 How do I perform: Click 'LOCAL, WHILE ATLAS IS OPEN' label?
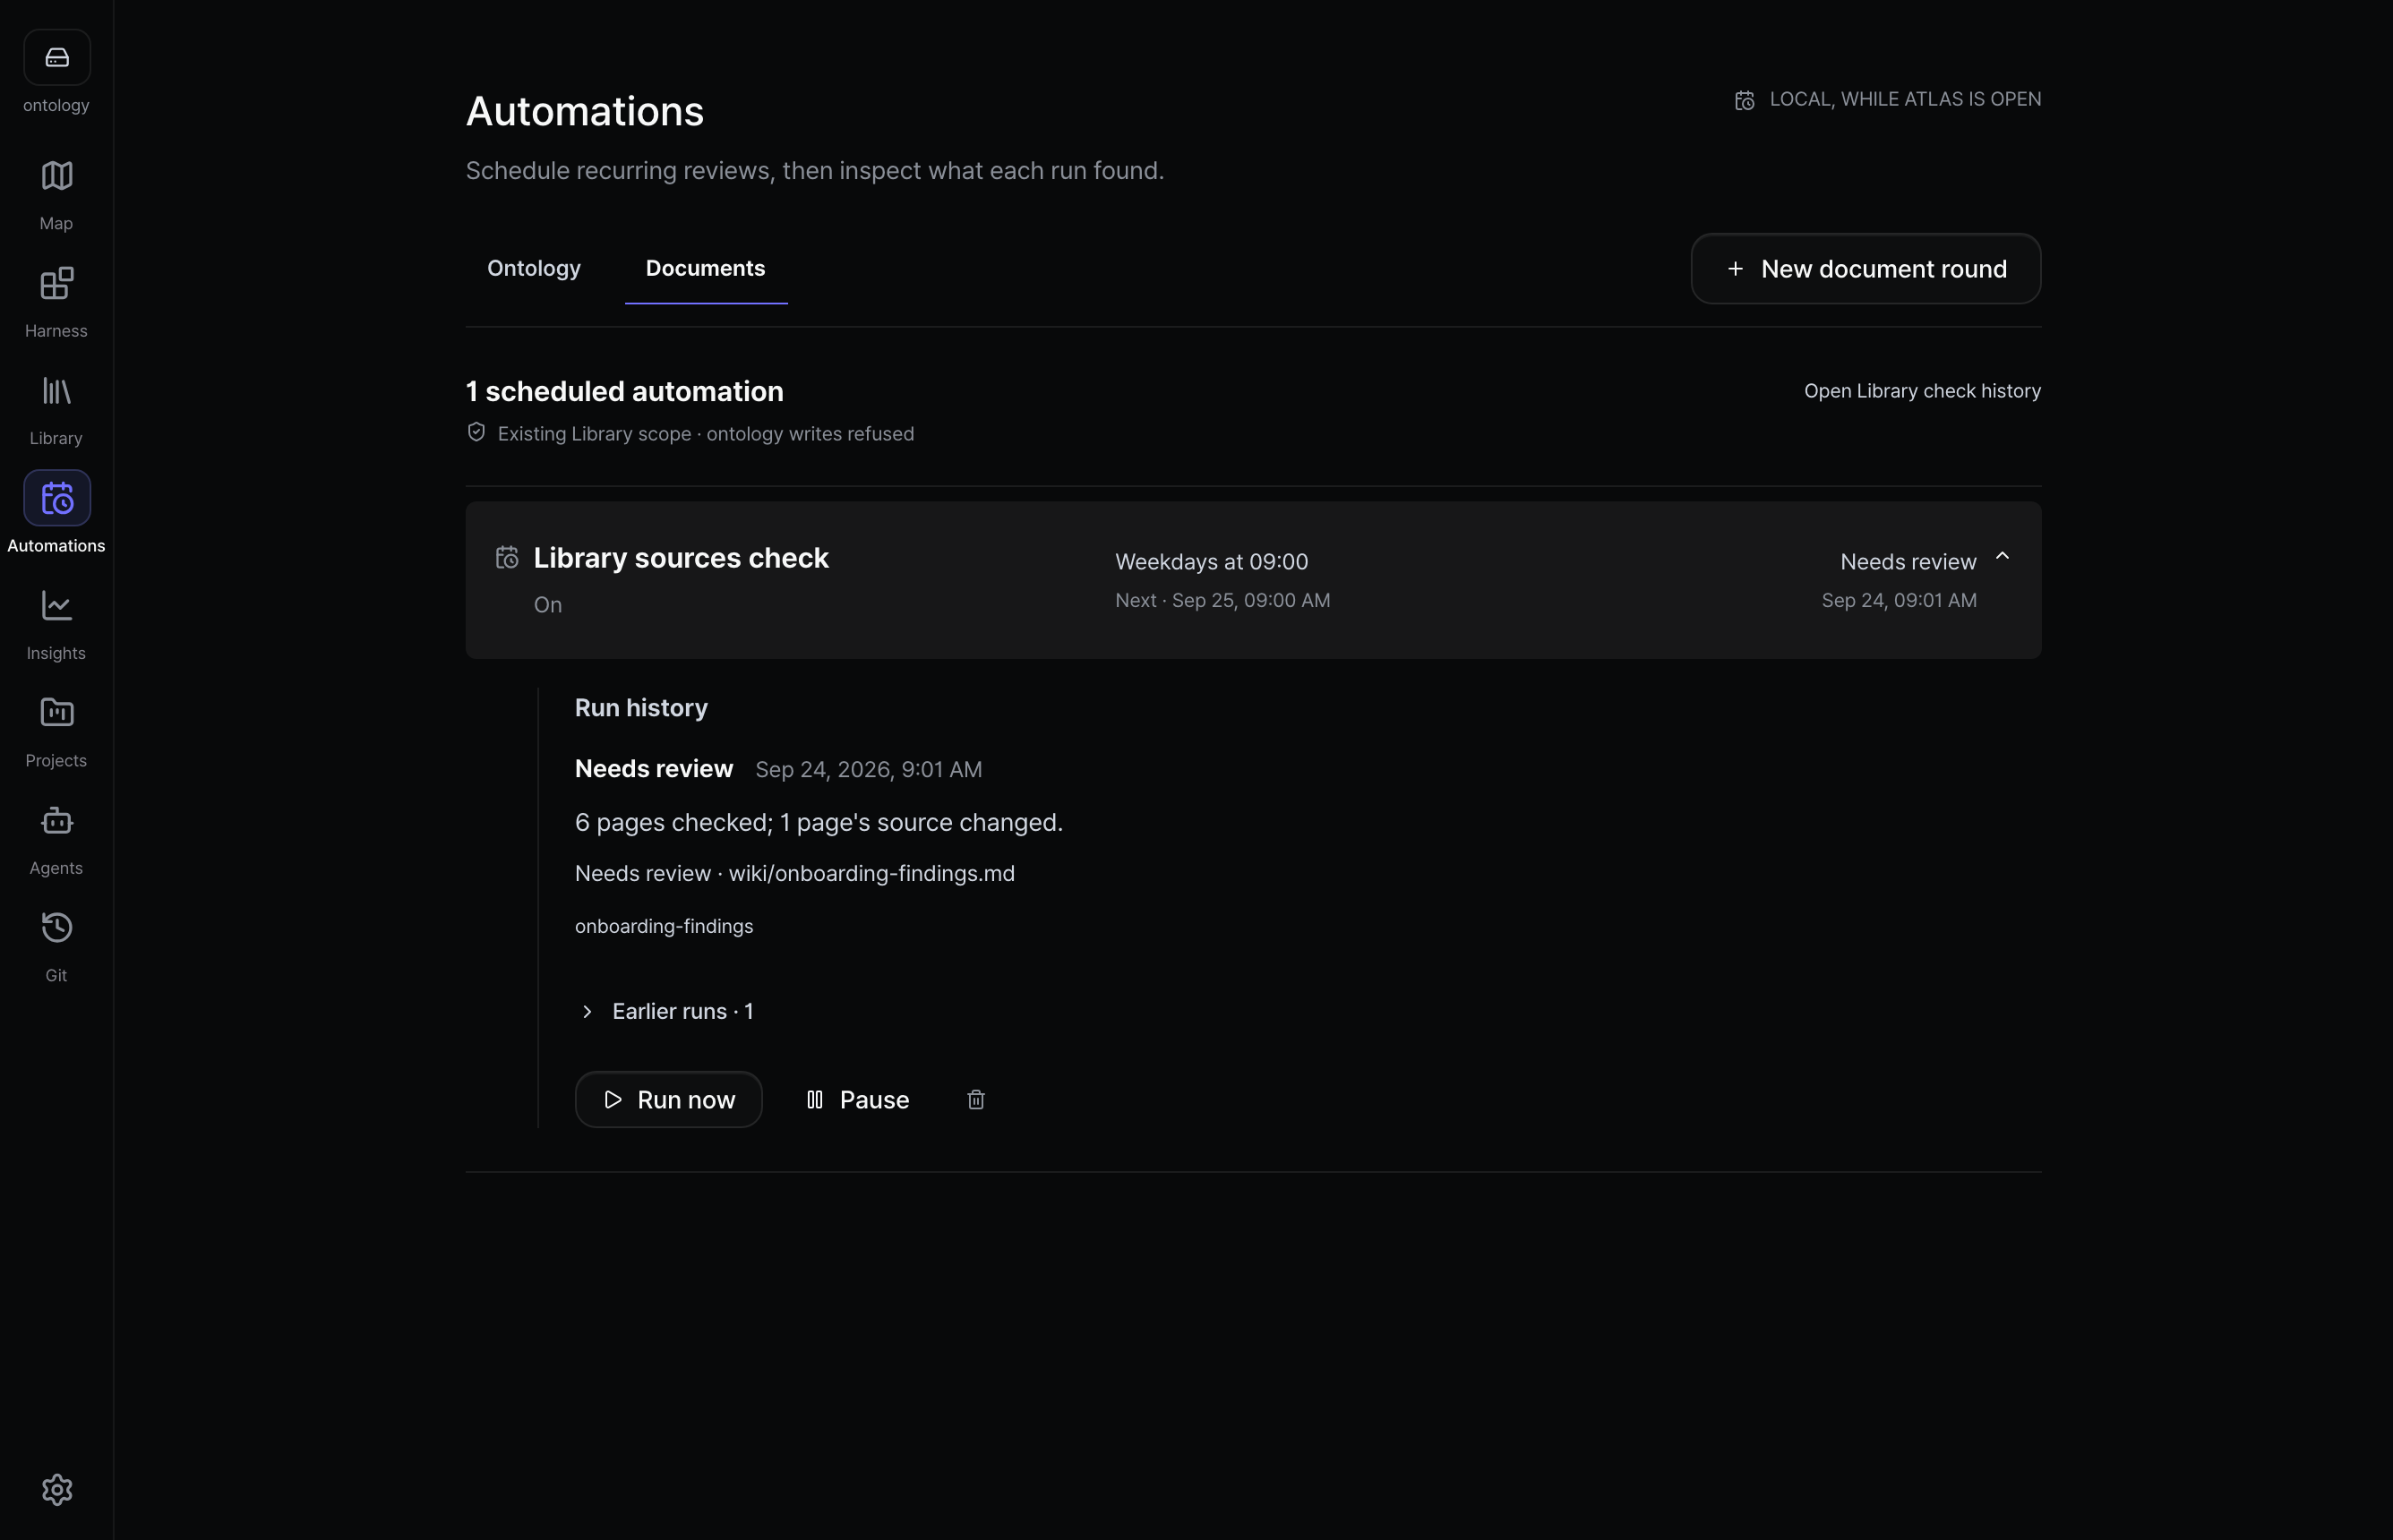(x=1905, y=99)
